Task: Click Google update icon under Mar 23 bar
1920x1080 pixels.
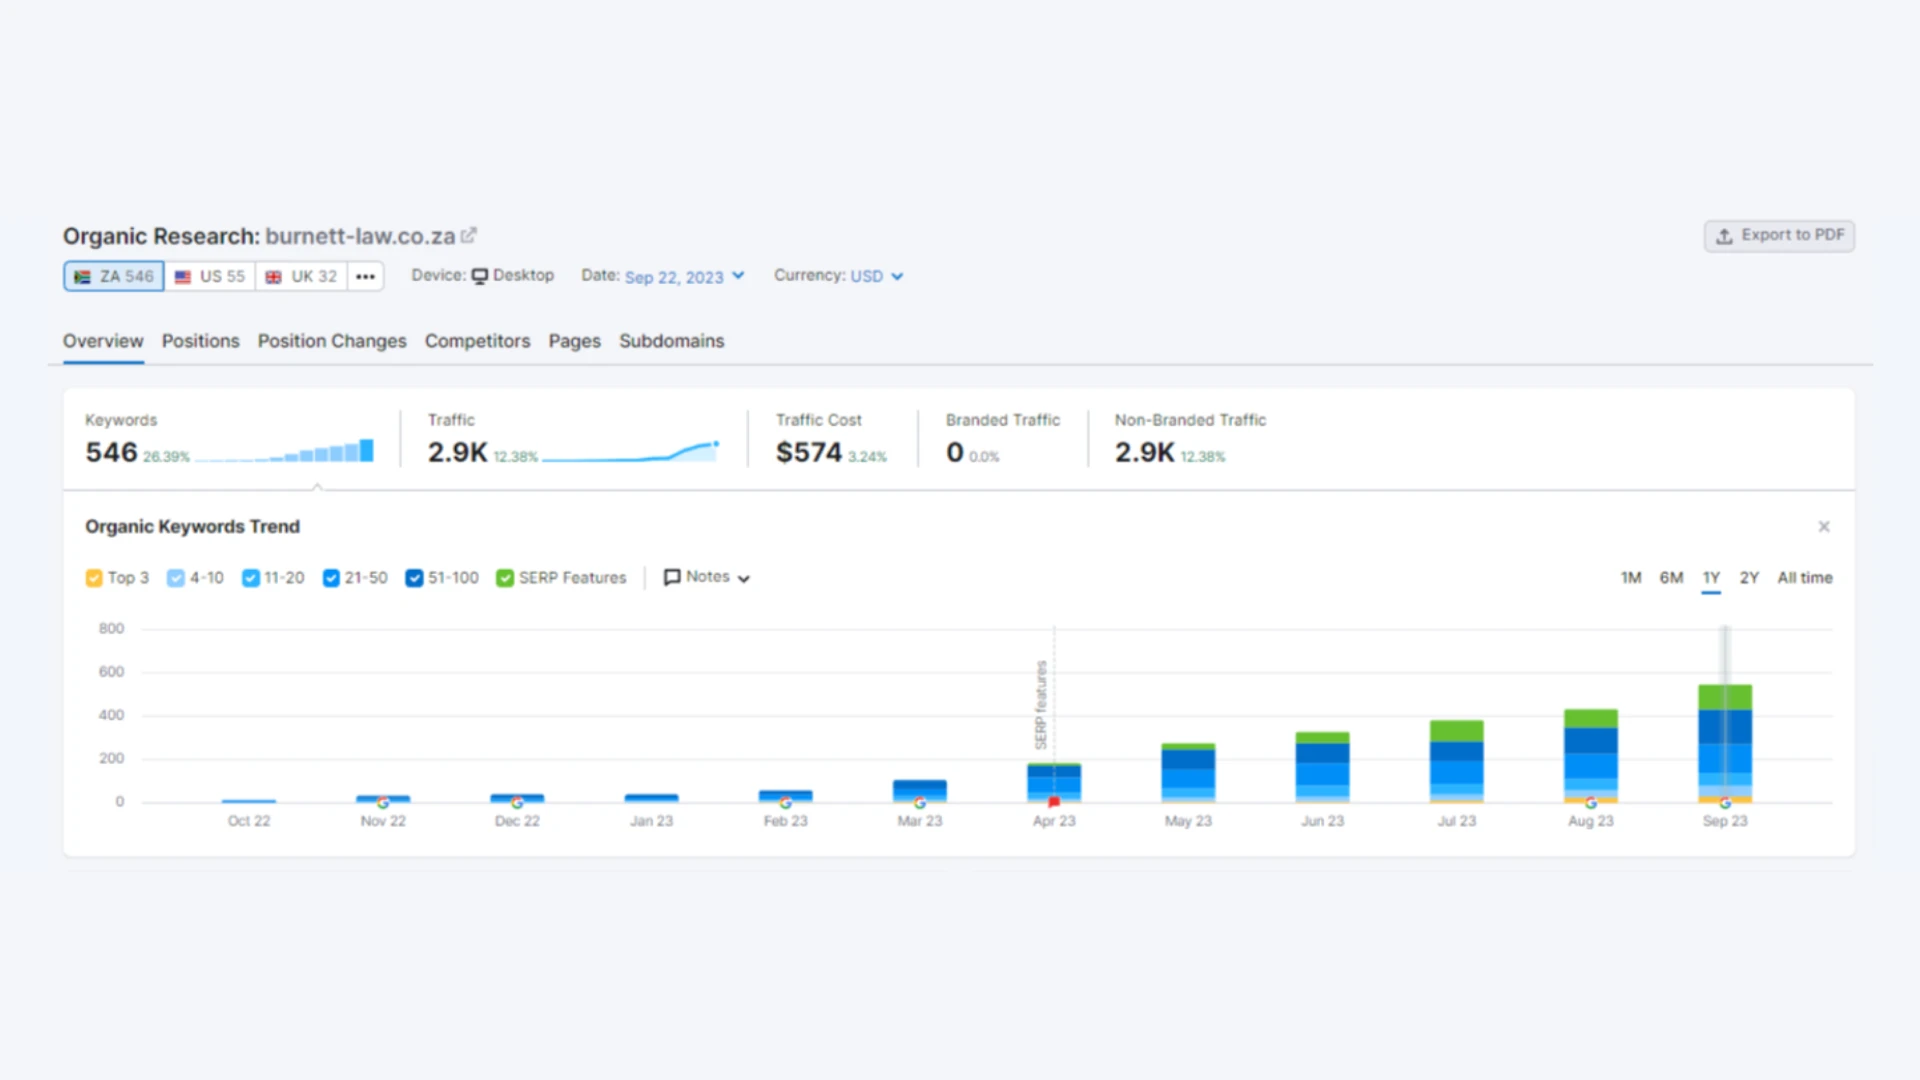Action: 920,803
